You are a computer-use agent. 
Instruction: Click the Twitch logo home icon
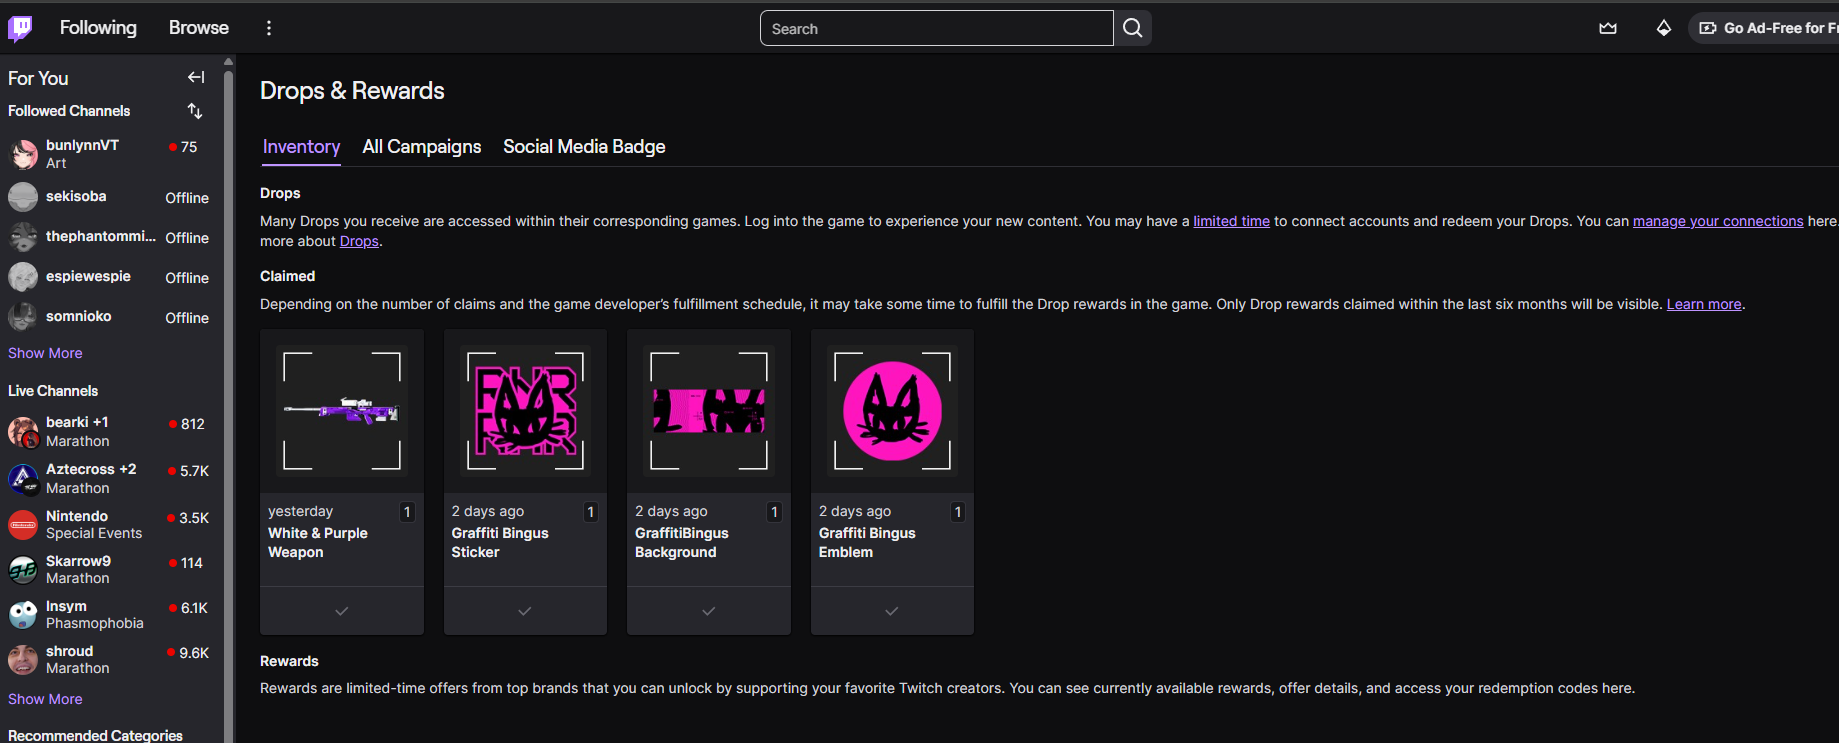pos(20,28)
